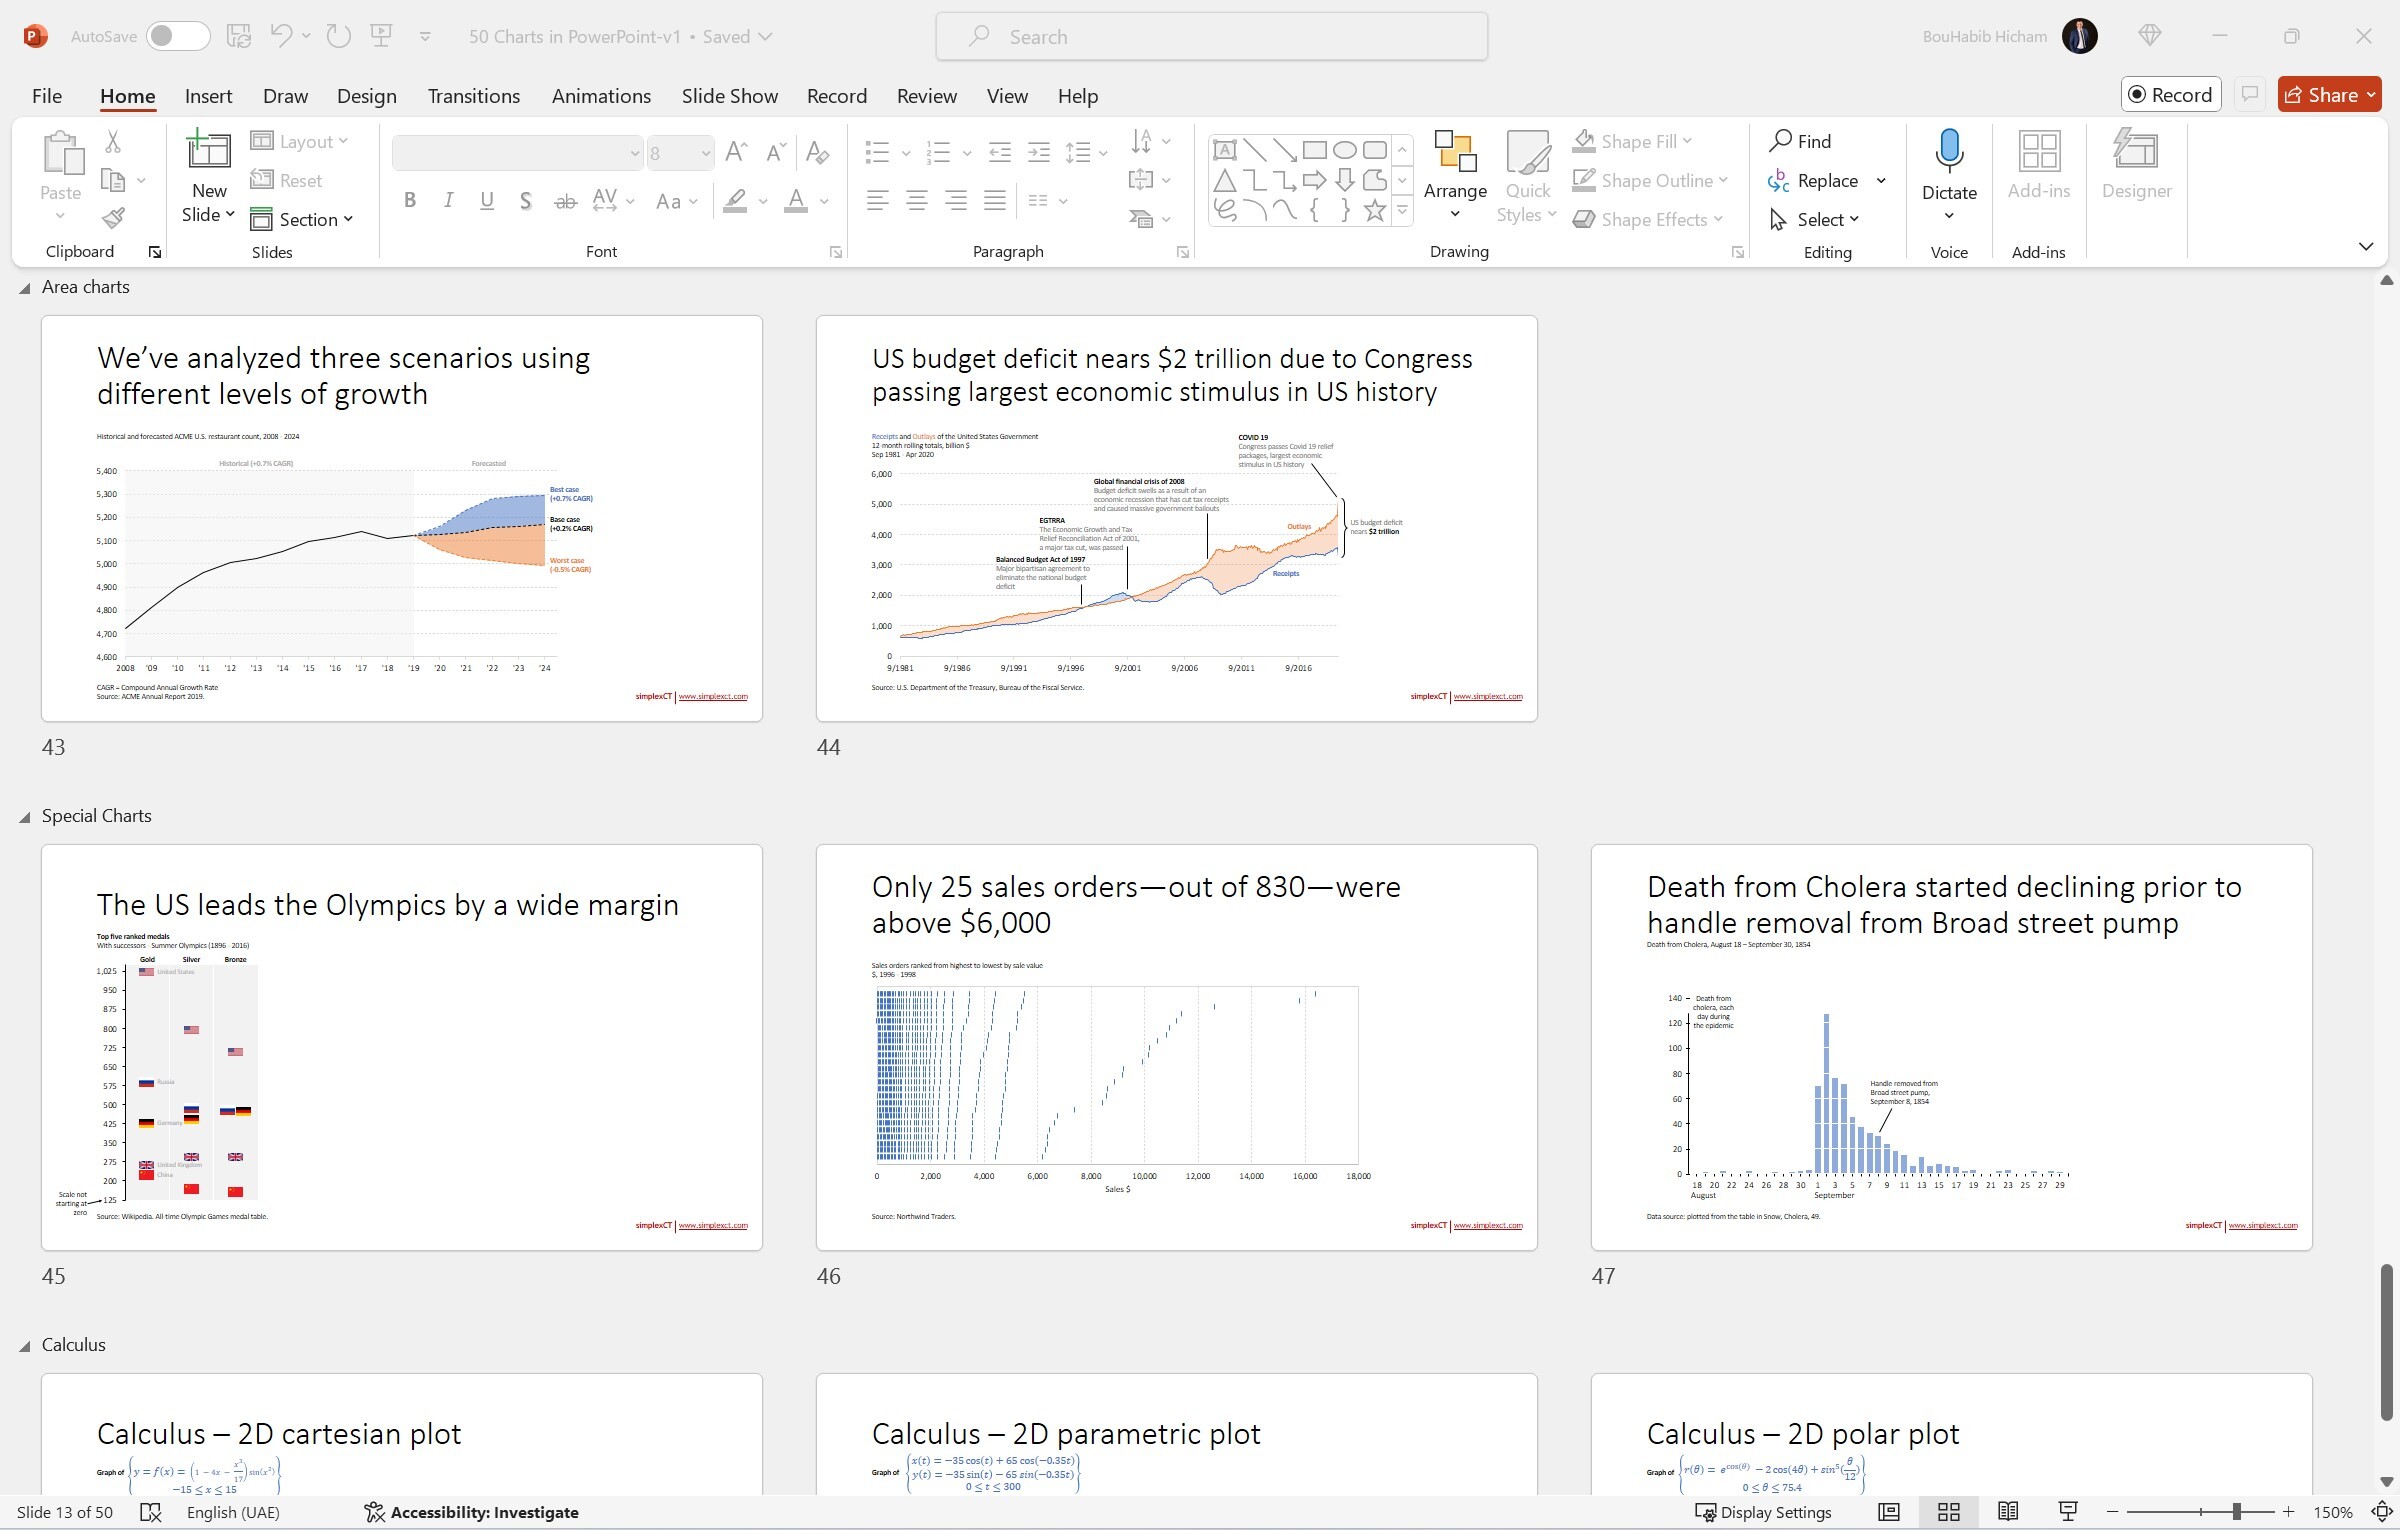This screenshot has height=1530, width=2400.
Task: Click the Redo icon
Action: click(x=338, y=36)
